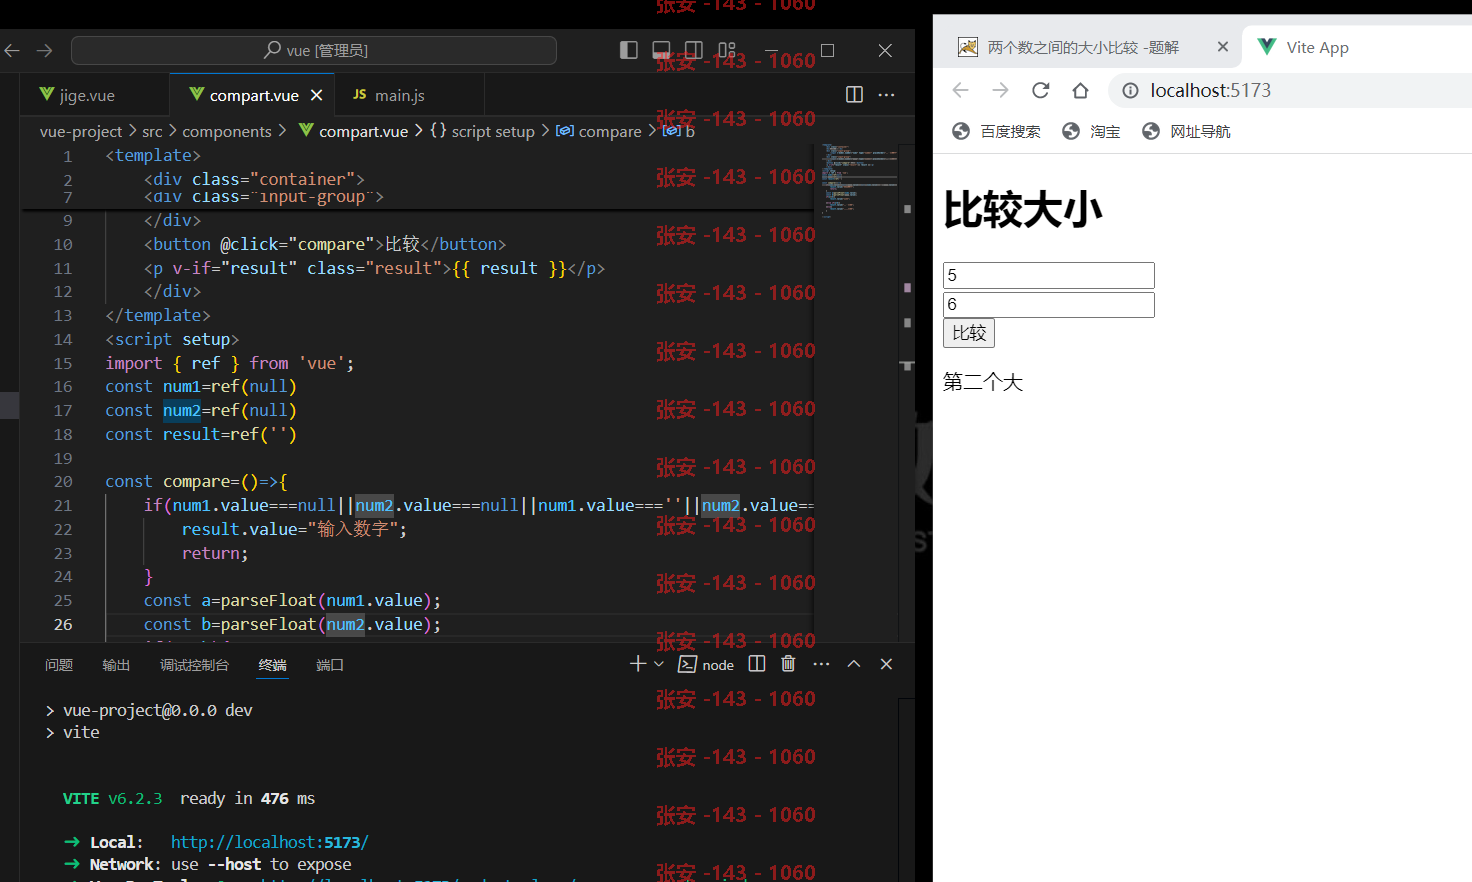Click vue-project in the breadcrumb
Viewport: 1472px width, 882px height.
coord(81,131)
